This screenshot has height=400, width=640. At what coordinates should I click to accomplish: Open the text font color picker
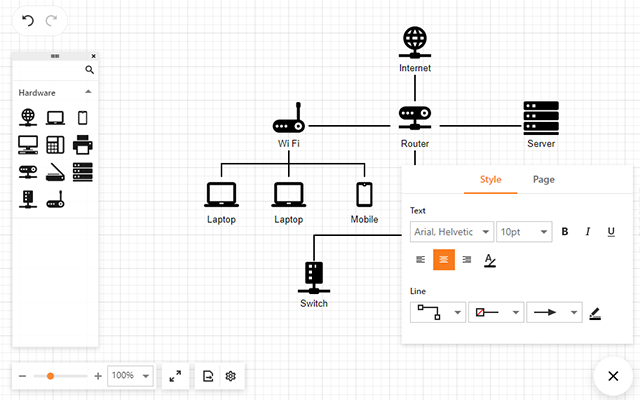(x=490, y=260)
